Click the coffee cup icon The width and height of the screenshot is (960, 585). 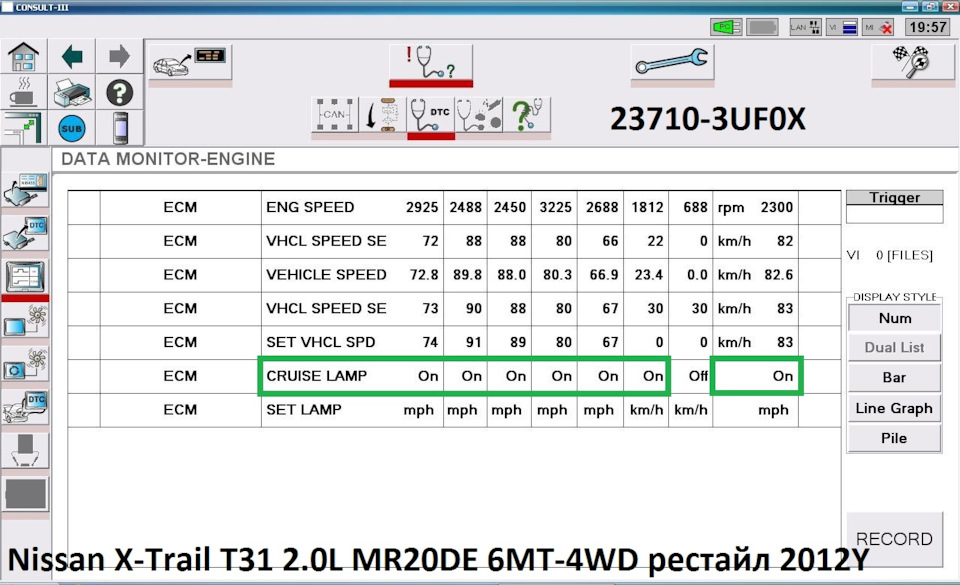(x=22, y=92)
